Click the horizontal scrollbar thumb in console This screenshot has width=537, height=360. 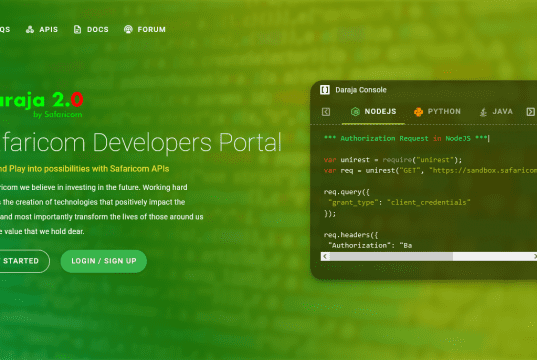(391, 256)
